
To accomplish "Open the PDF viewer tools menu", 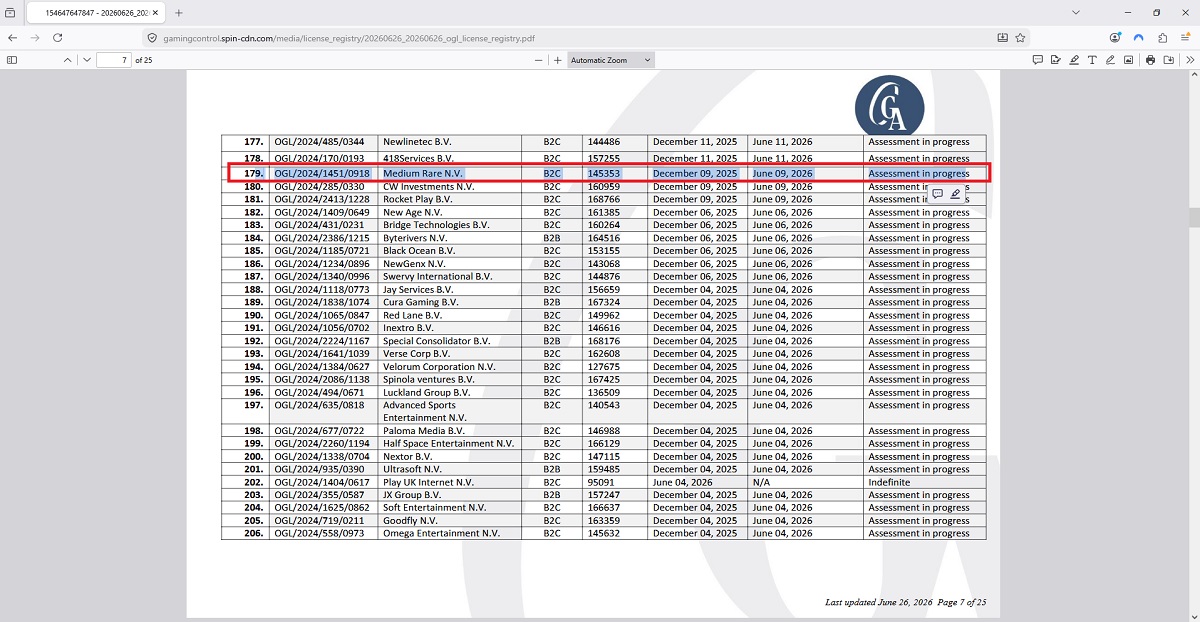I will tap(1189, 60).
